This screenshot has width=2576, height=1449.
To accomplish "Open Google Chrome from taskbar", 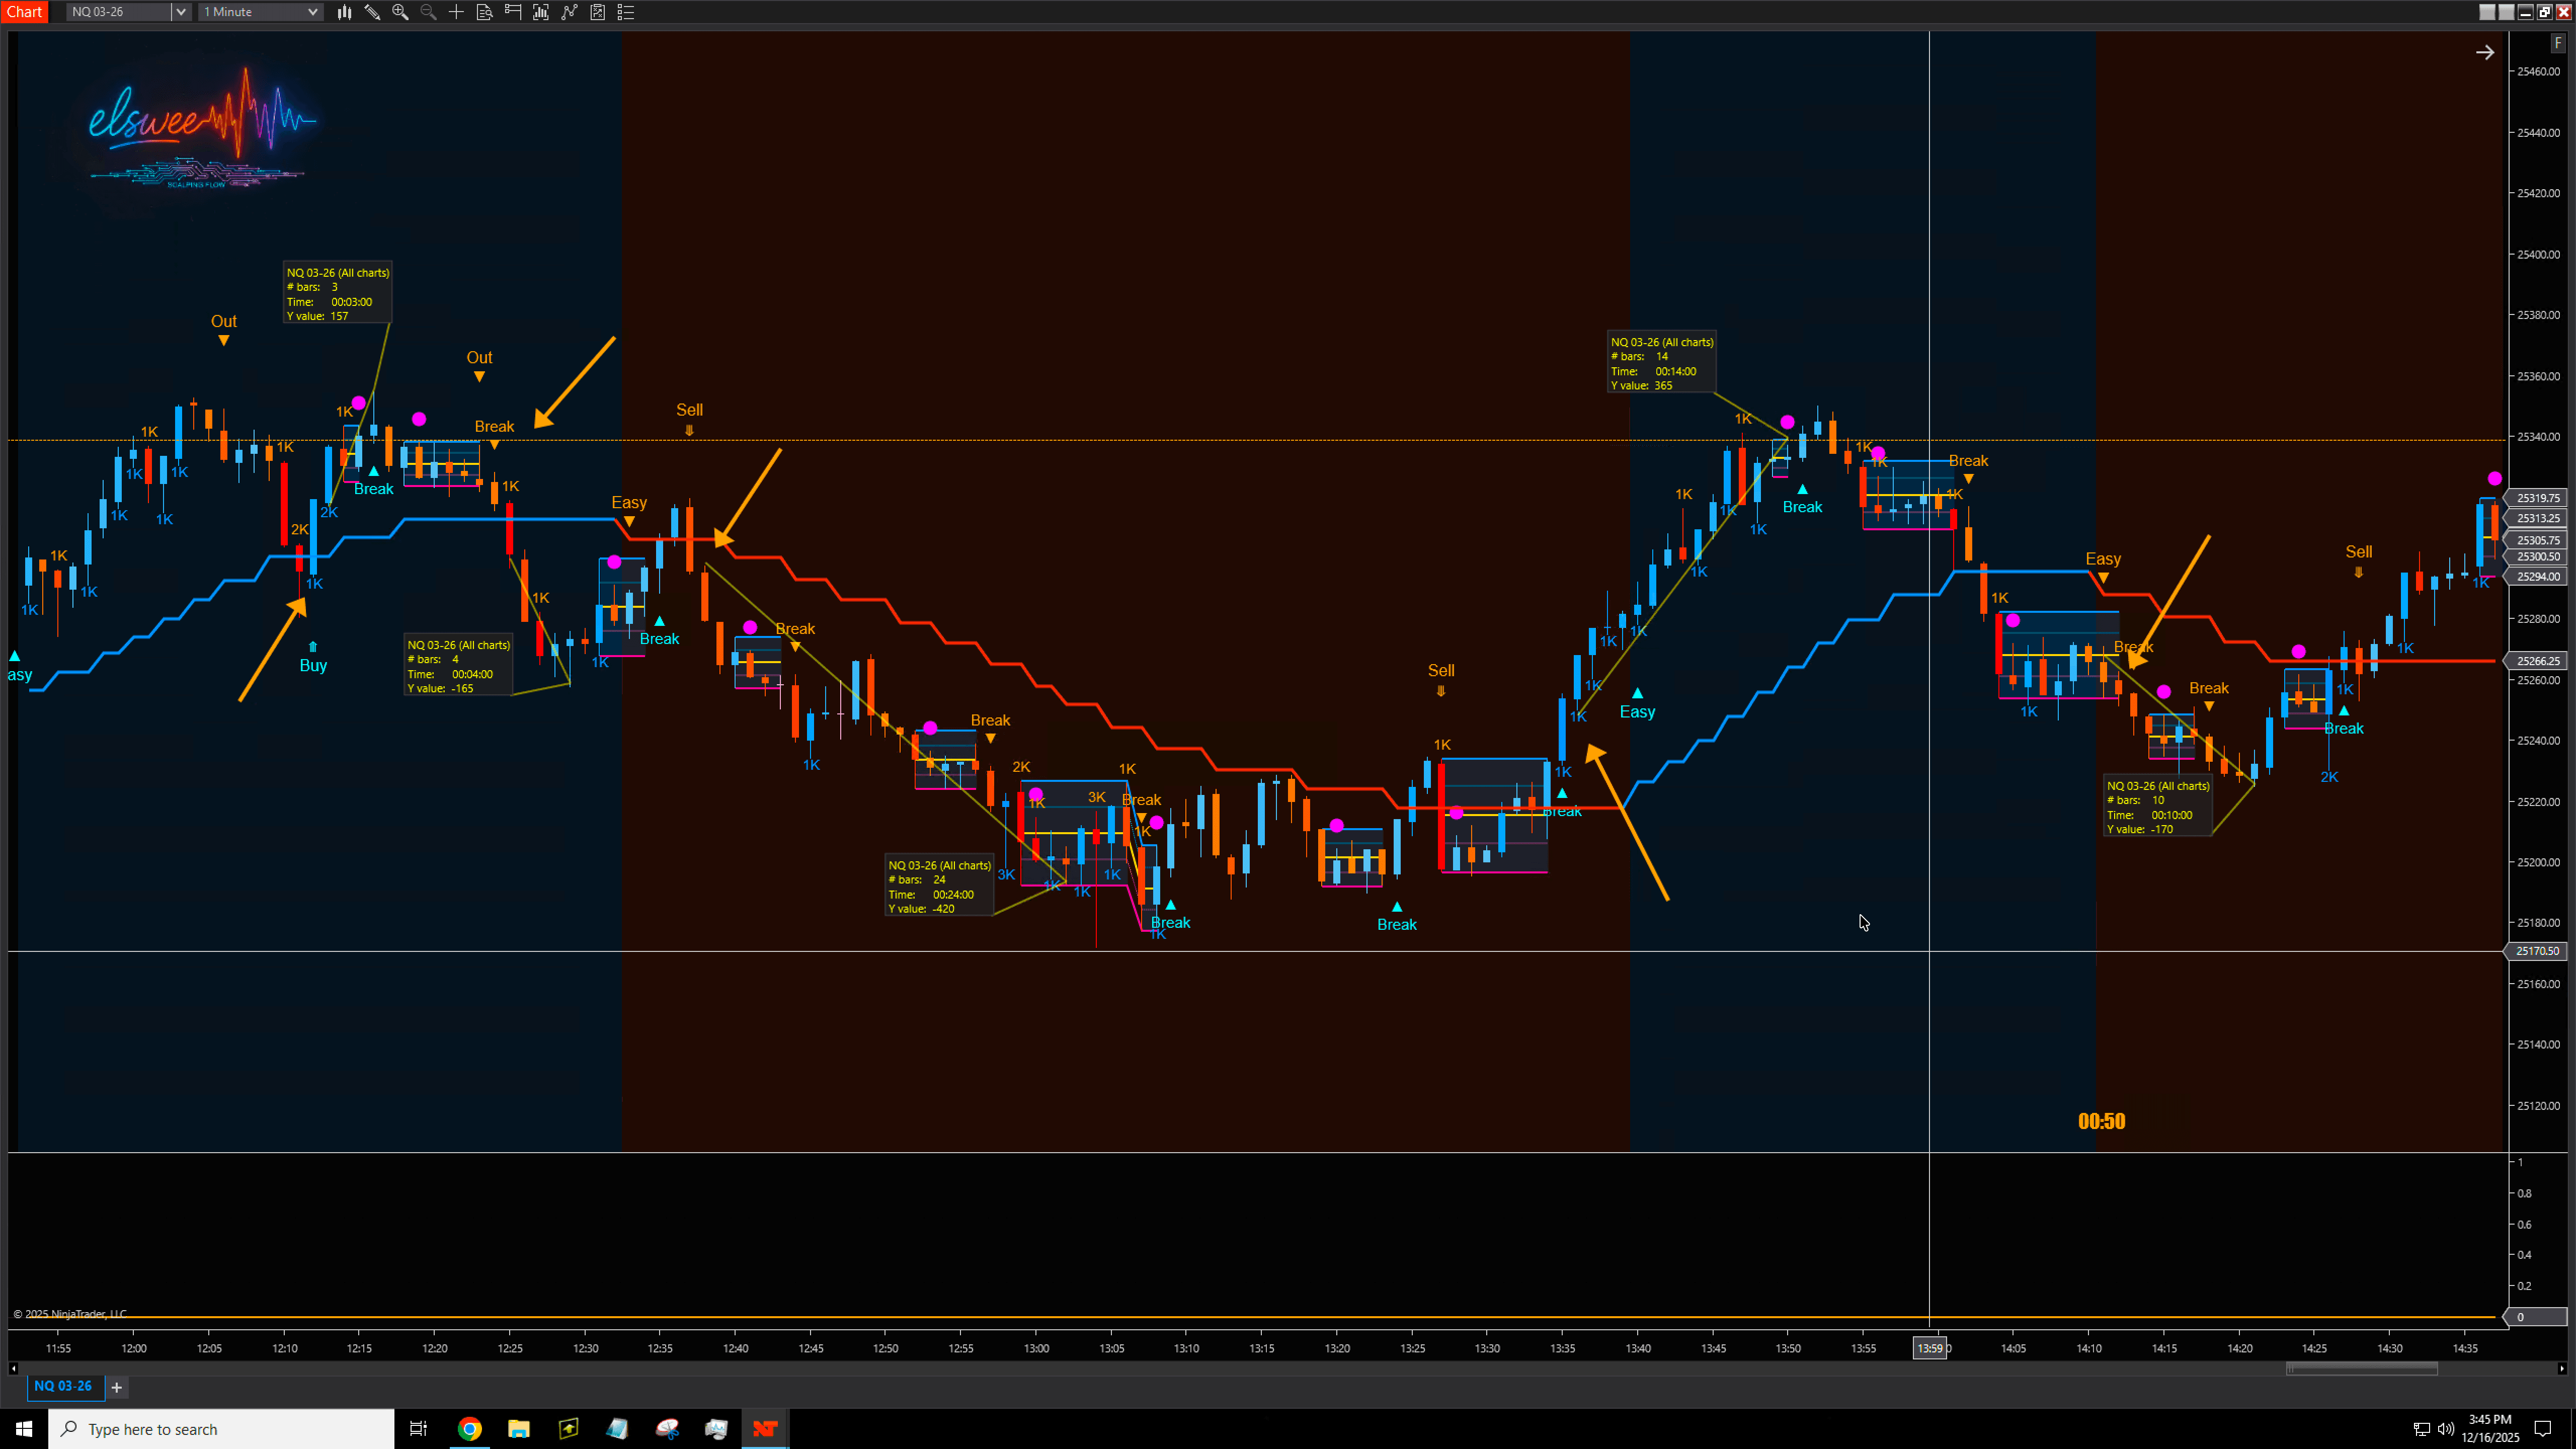I will (469, 1429).
